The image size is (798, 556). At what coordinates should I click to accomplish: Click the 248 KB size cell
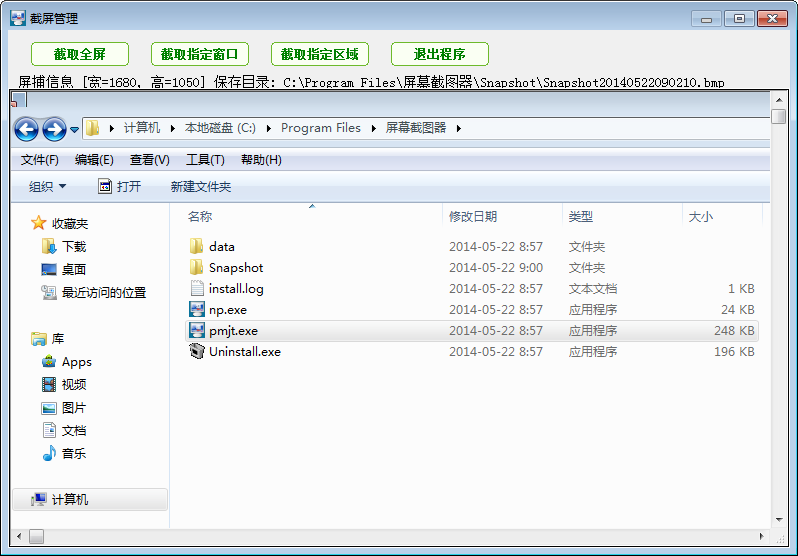(734, 330)
